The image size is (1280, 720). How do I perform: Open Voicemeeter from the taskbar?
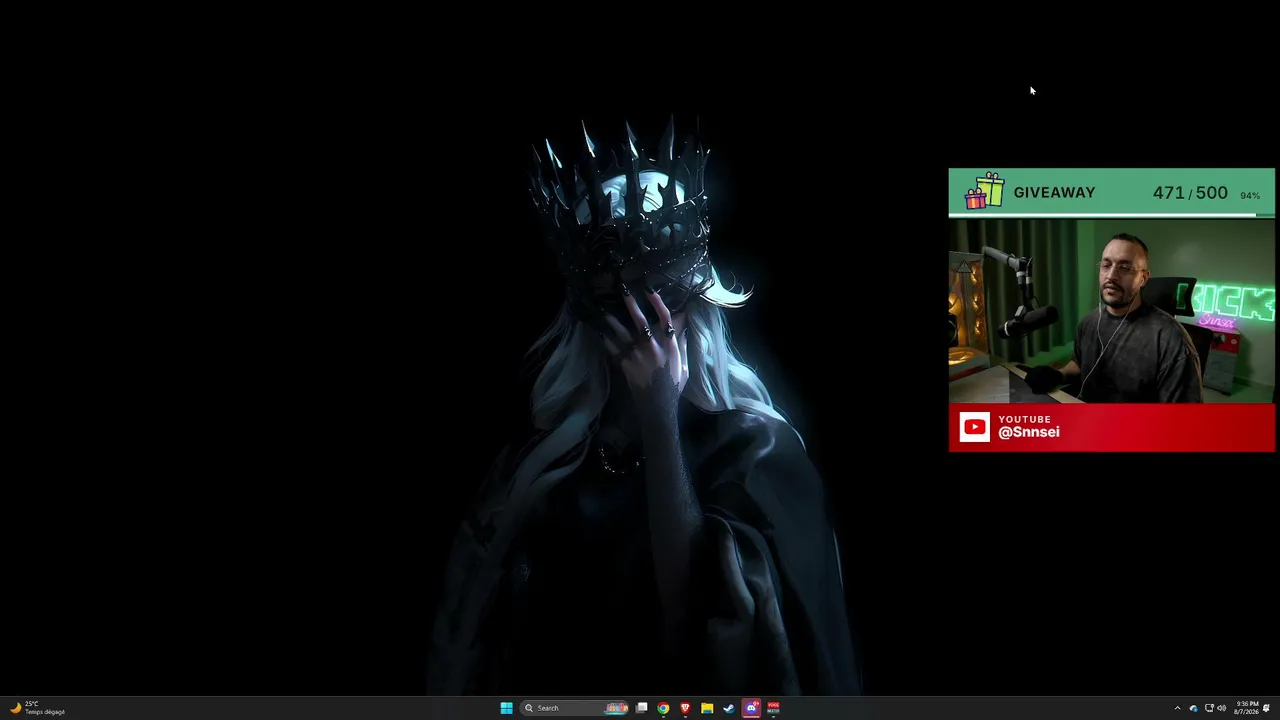773,708
